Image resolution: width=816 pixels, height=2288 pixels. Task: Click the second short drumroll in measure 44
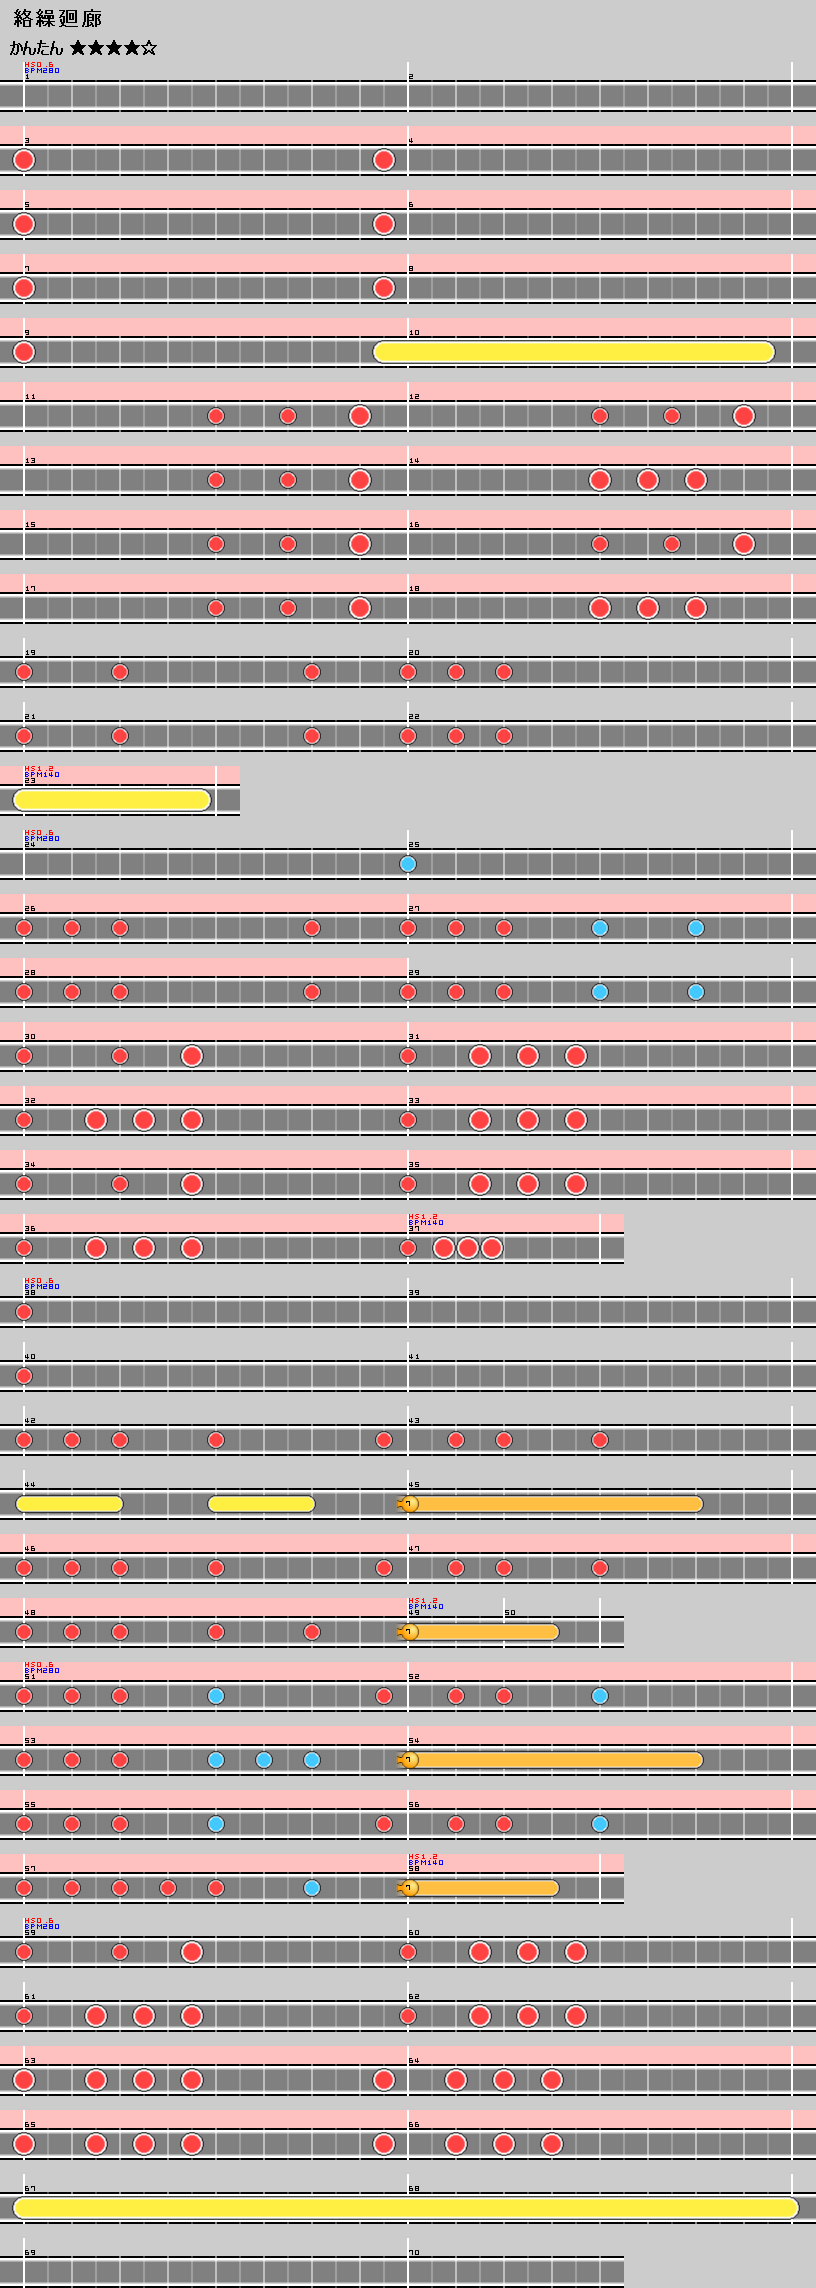[x=261, y=1504]
